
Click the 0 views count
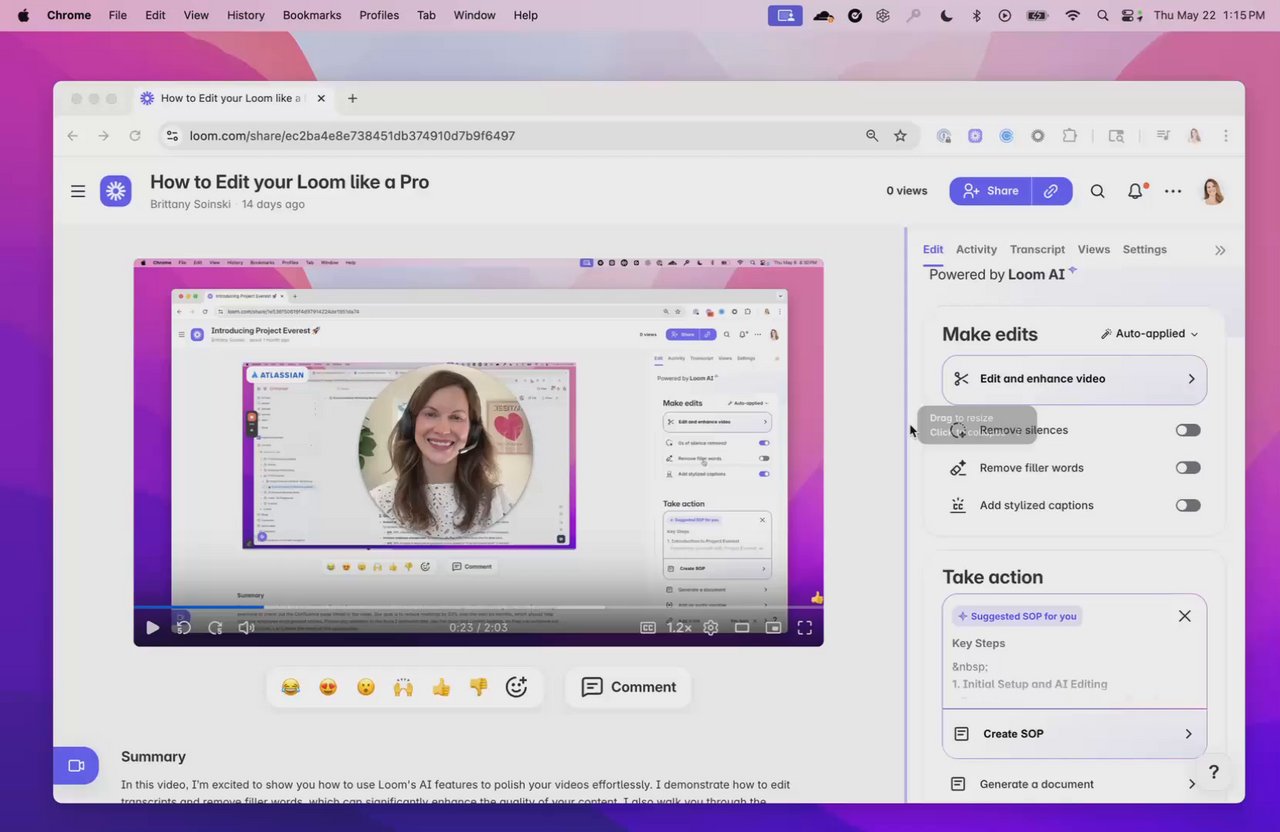(x=907, y=191)
